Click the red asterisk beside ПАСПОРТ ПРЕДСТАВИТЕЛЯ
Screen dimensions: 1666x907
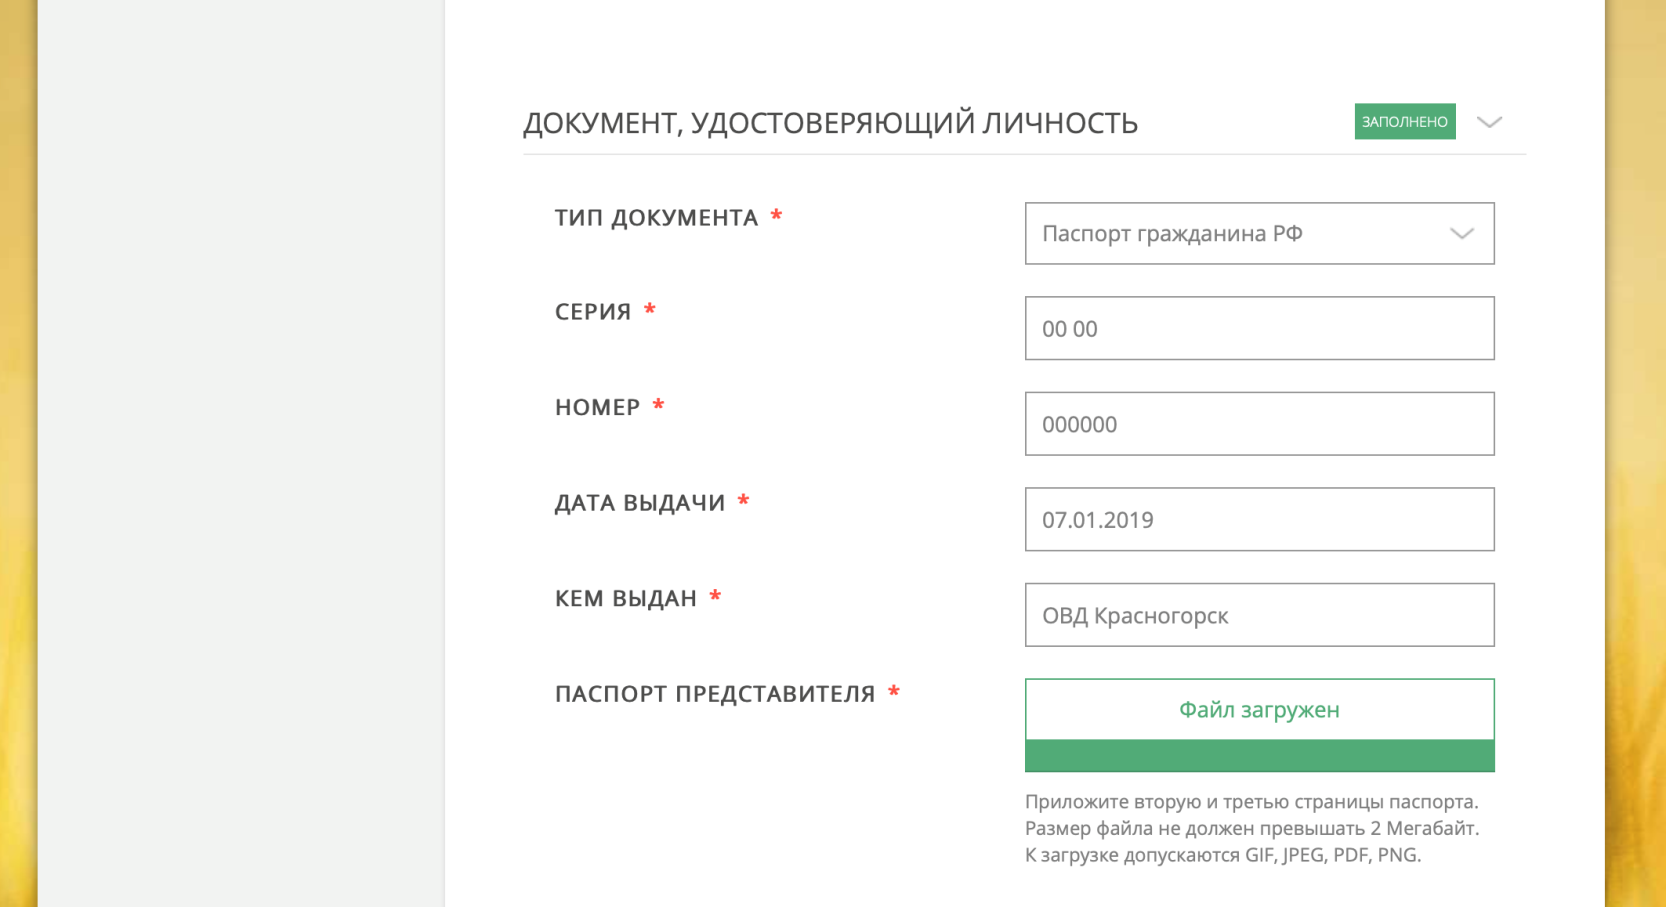pyautogui.click(x=894, y=691)
